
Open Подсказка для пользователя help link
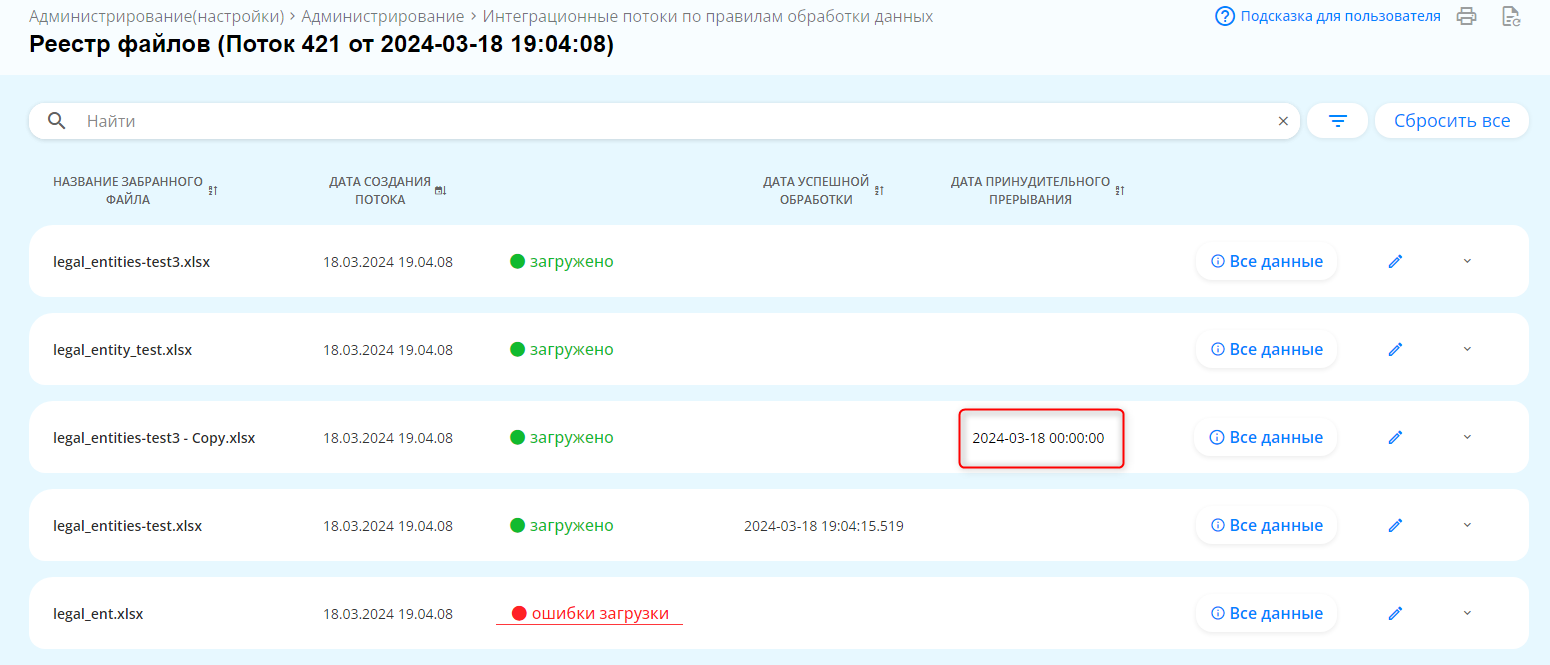(x=1339, y=16)
